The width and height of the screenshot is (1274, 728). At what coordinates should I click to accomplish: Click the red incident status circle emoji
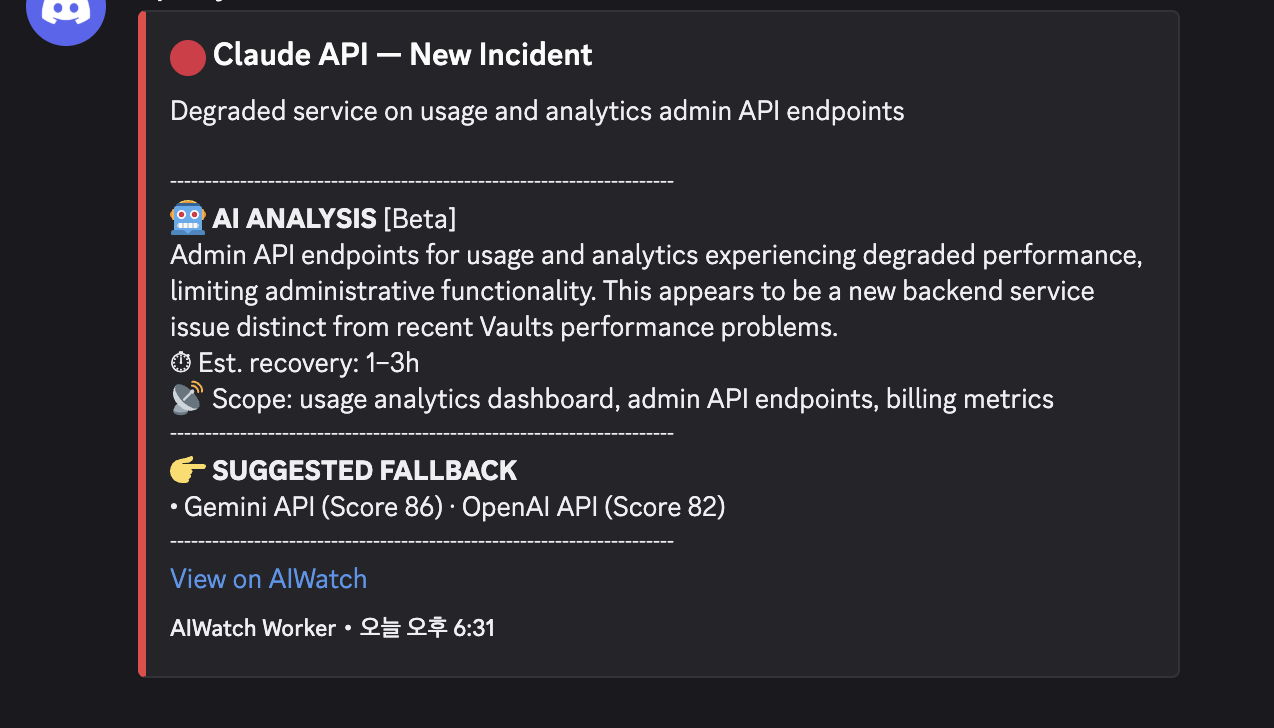(186, 57)
